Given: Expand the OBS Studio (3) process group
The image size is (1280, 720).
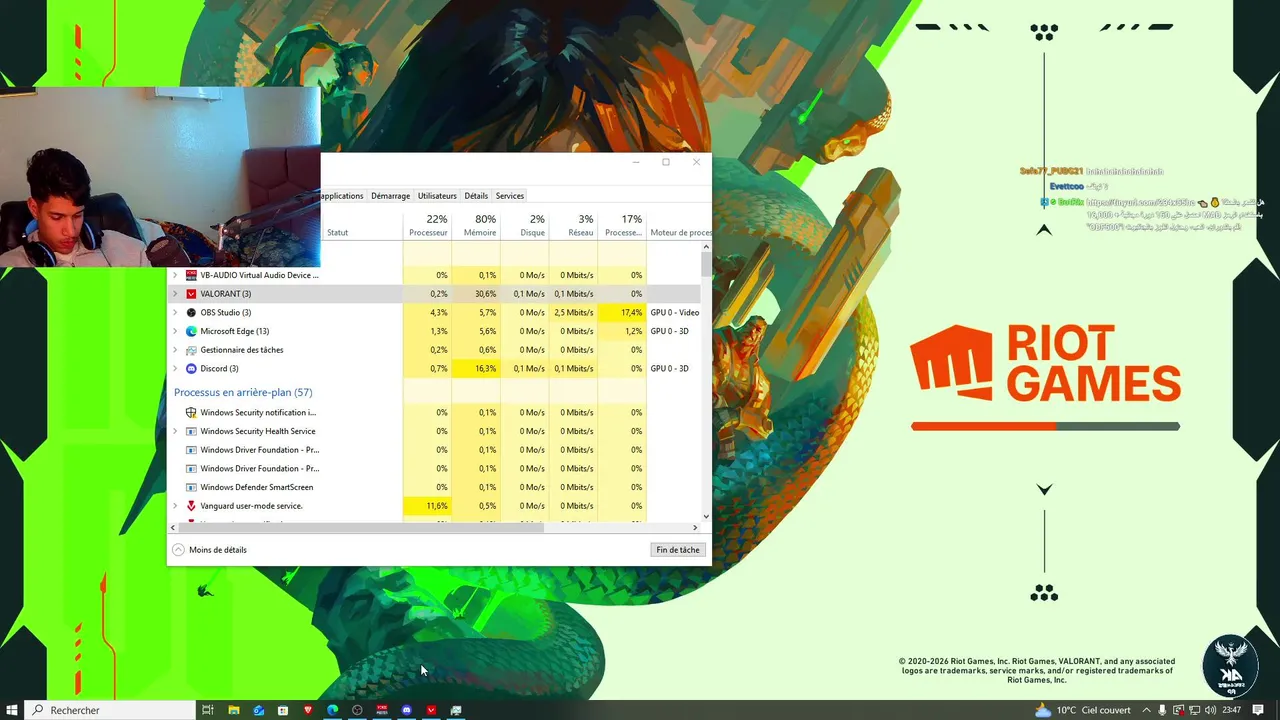Looking at the screenshot, I should [x=175, y=312].
